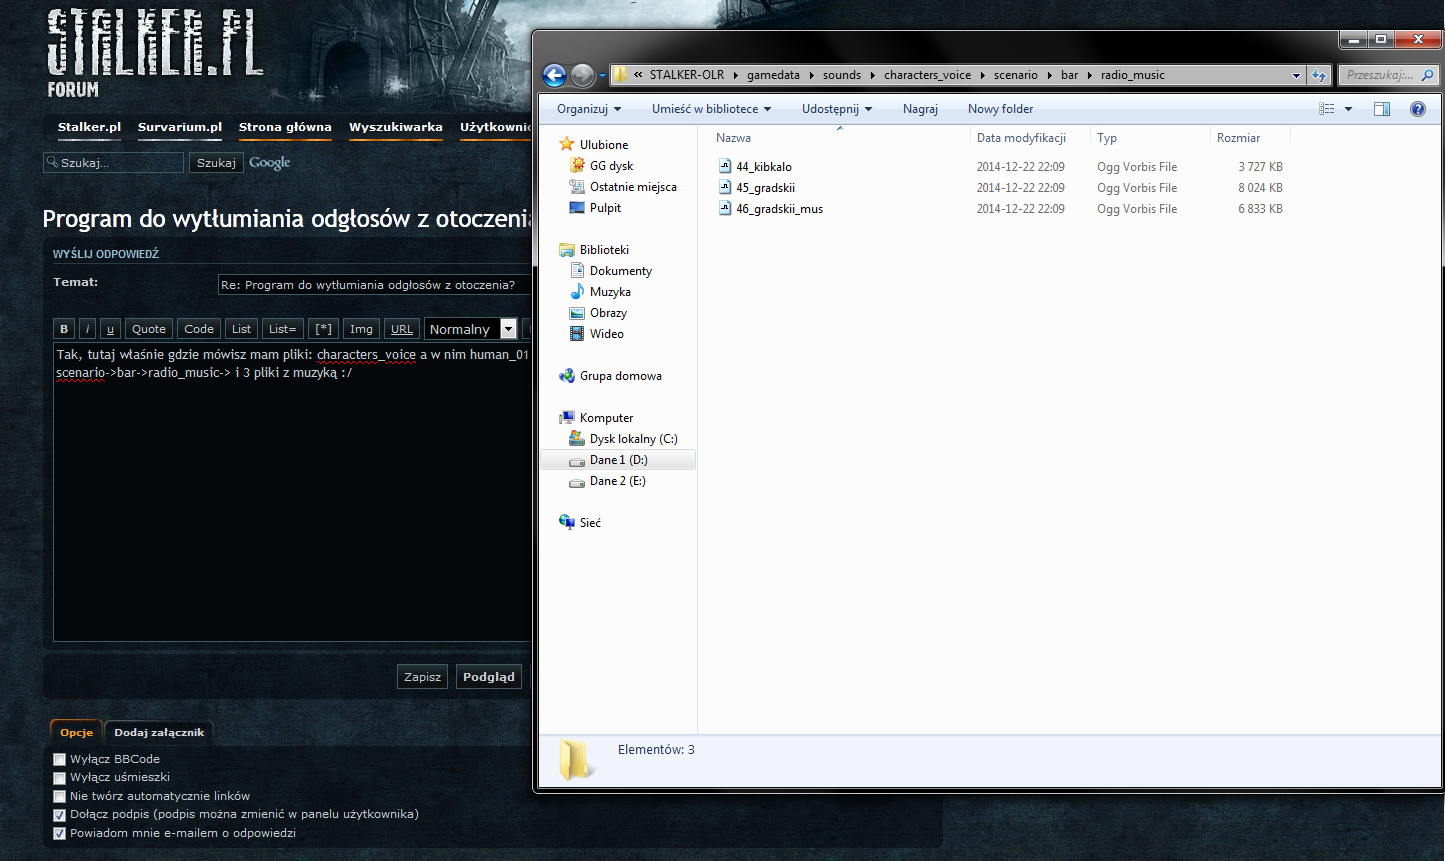Open the Organizuj dropdown menu
Image resolution: width=1445 pixels, height=861 pixels.
[589, 109]
